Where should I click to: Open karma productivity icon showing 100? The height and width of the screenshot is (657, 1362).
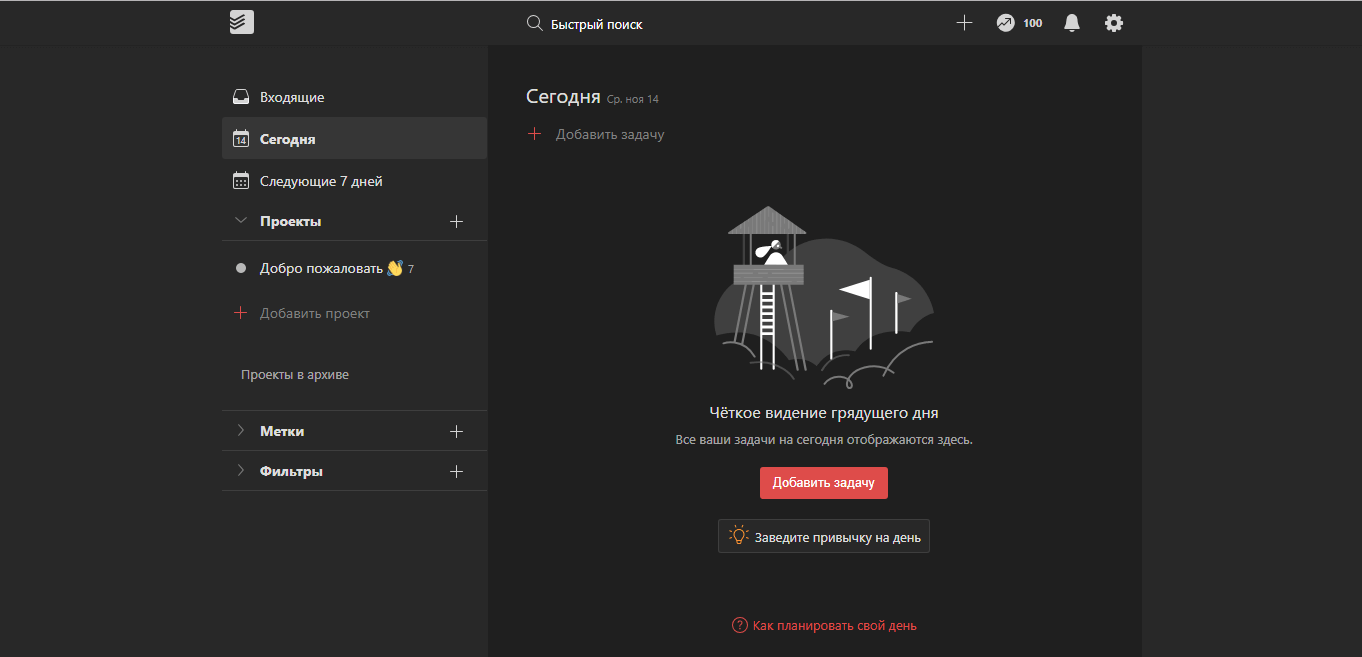click(x=1006, y=23)
